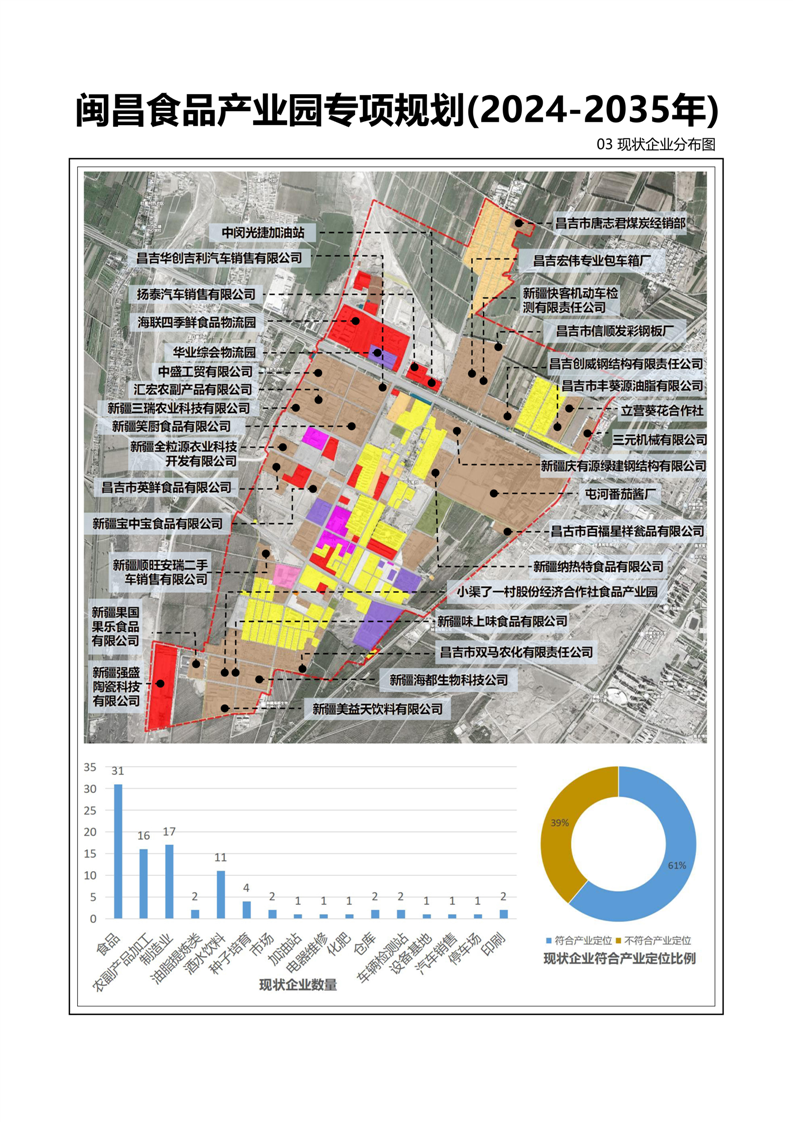Click the label 新疆笑厨食品有限公司

[x=171, y=426]
